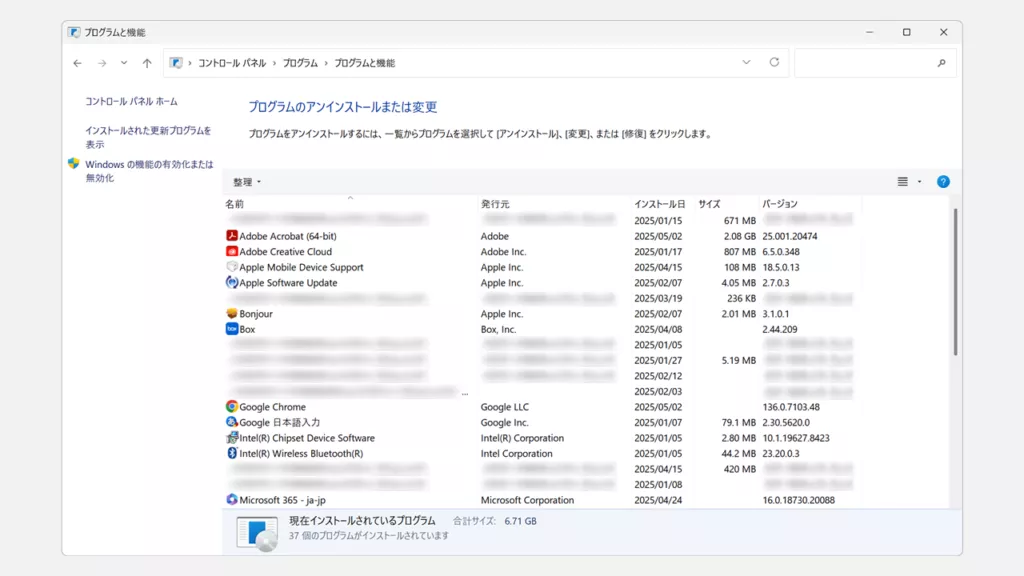Select the Google 日本語入力 entry
The image size is (1024, 576).
pos(541,423)
